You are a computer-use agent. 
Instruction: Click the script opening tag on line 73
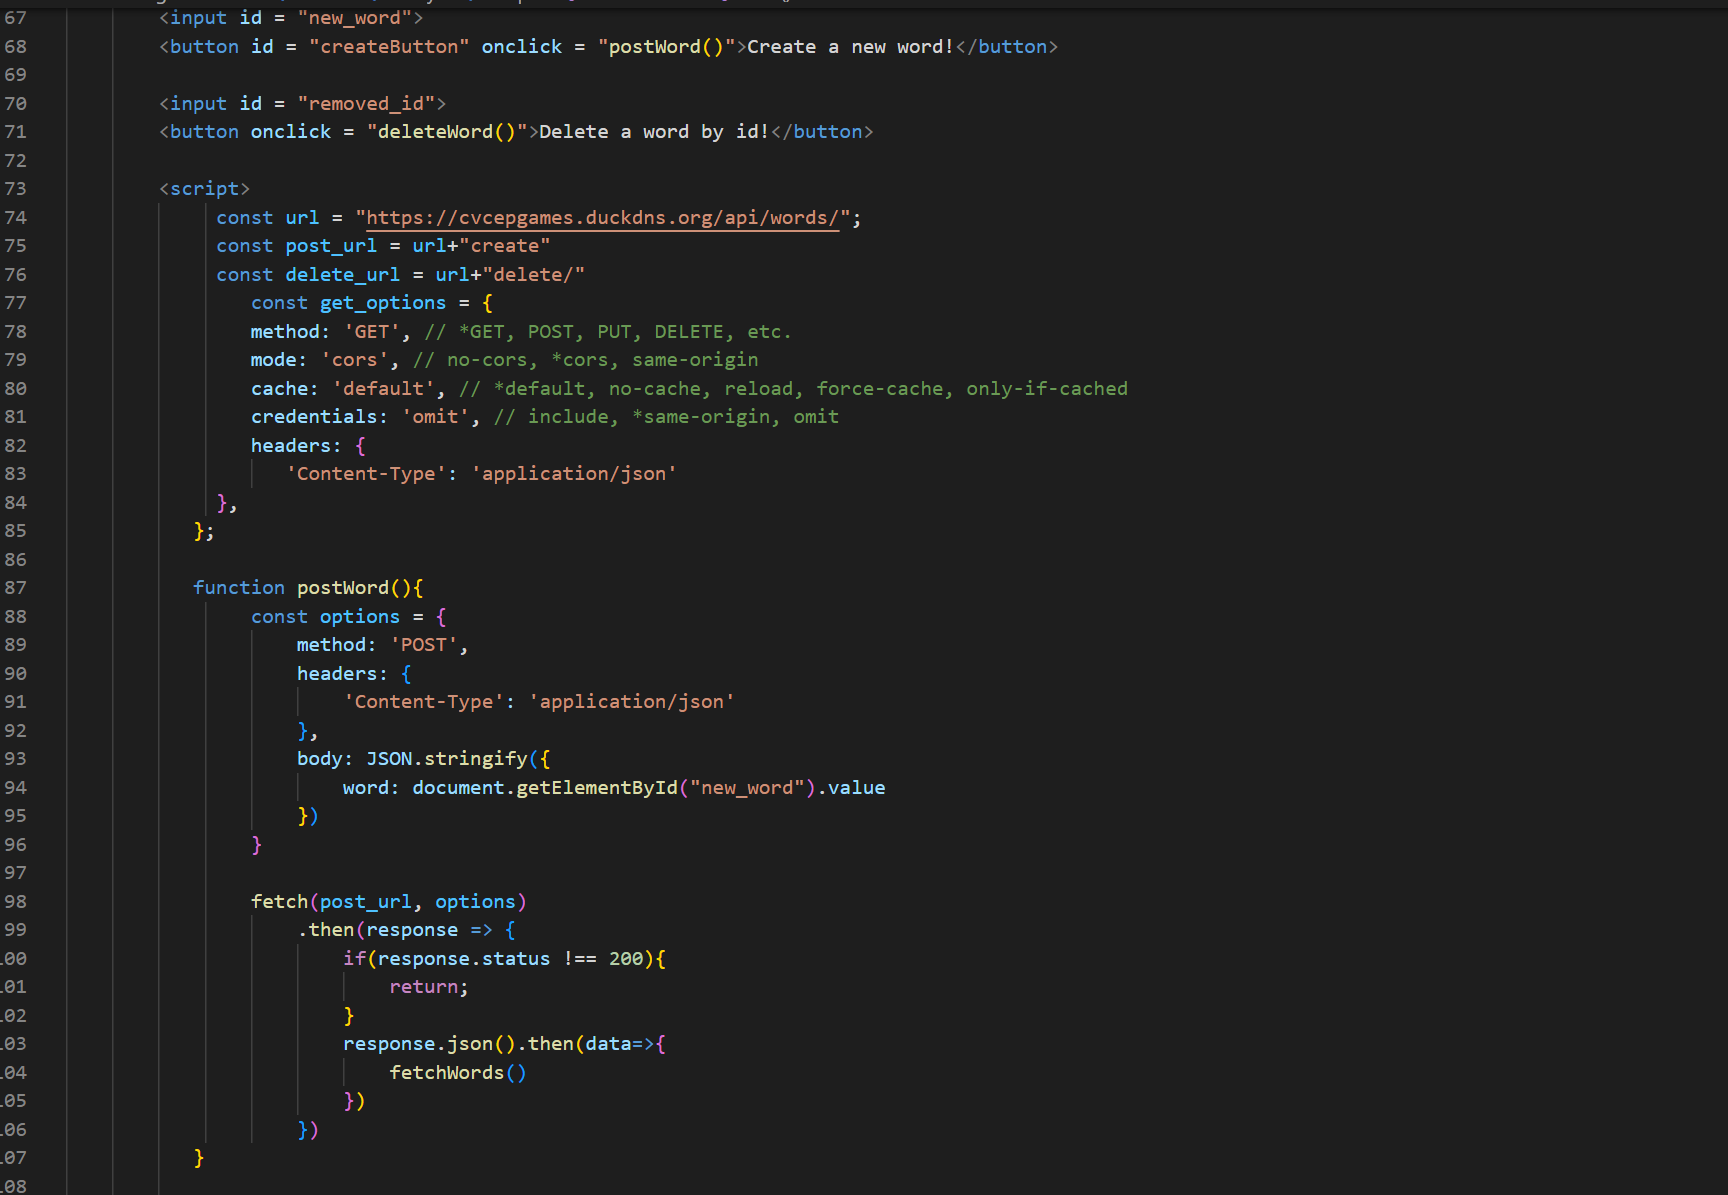(206, 188)
